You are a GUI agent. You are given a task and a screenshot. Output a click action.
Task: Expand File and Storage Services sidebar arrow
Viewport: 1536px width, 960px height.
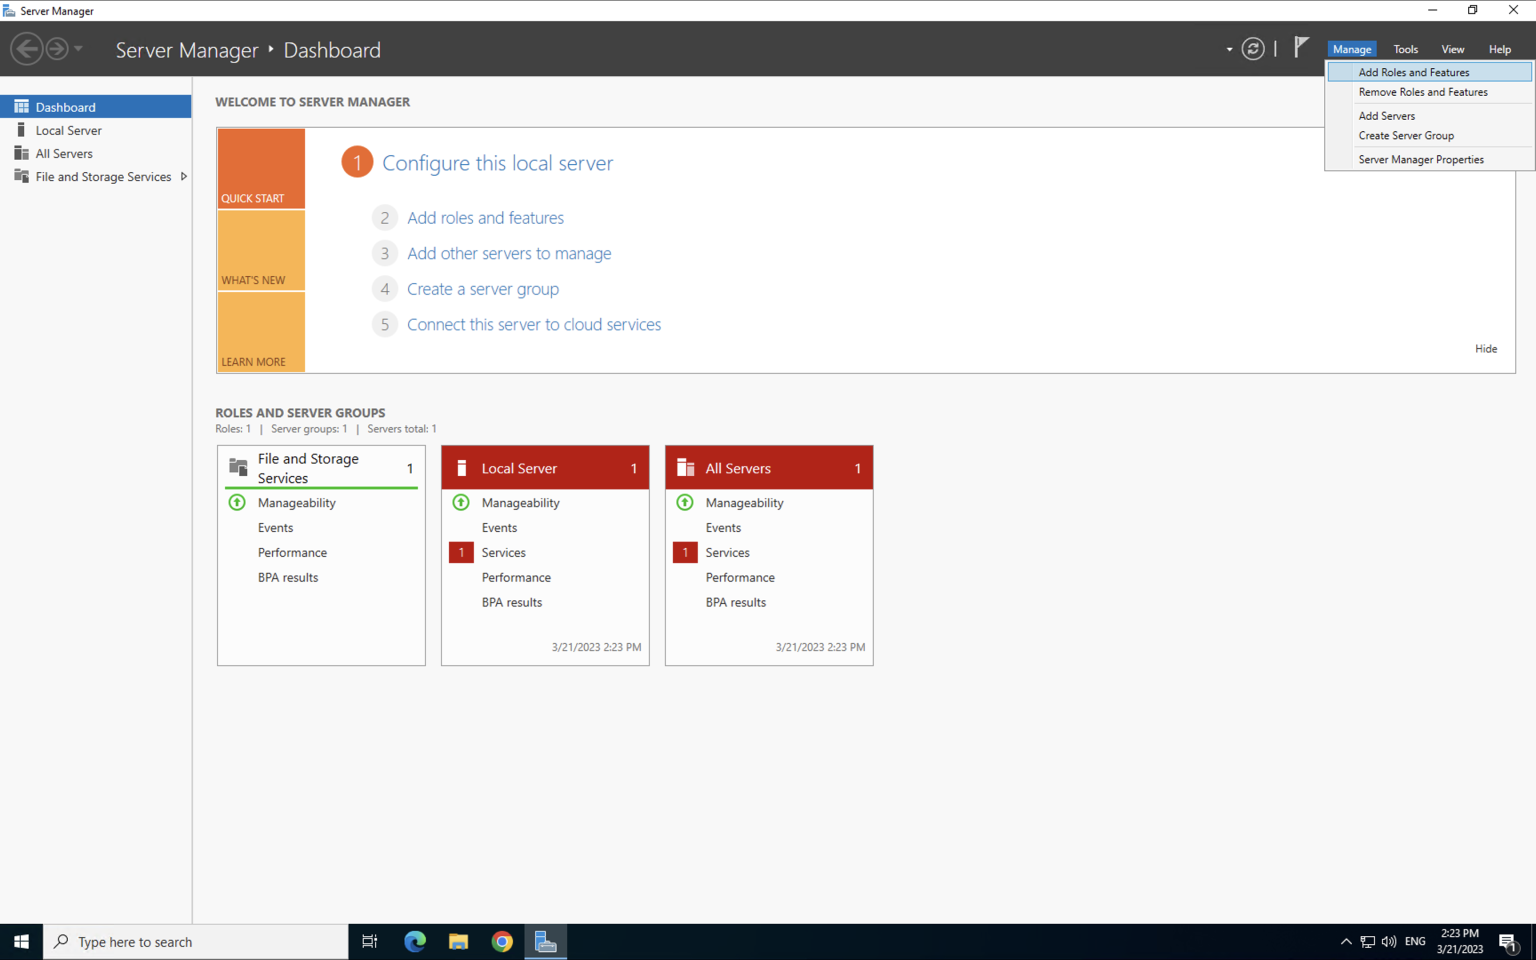click(184, 177)
